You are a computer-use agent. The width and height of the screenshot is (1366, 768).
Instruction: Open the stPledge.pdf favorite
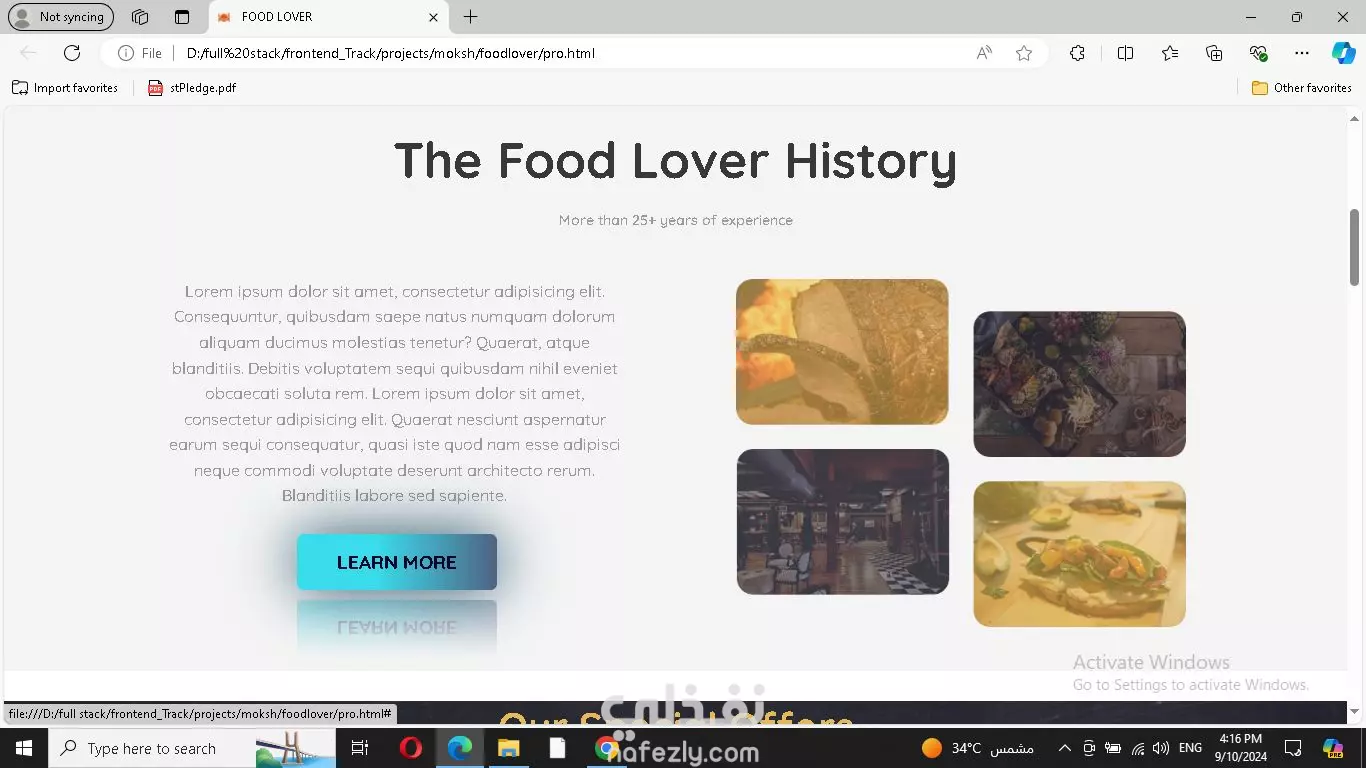pos(192,88)
